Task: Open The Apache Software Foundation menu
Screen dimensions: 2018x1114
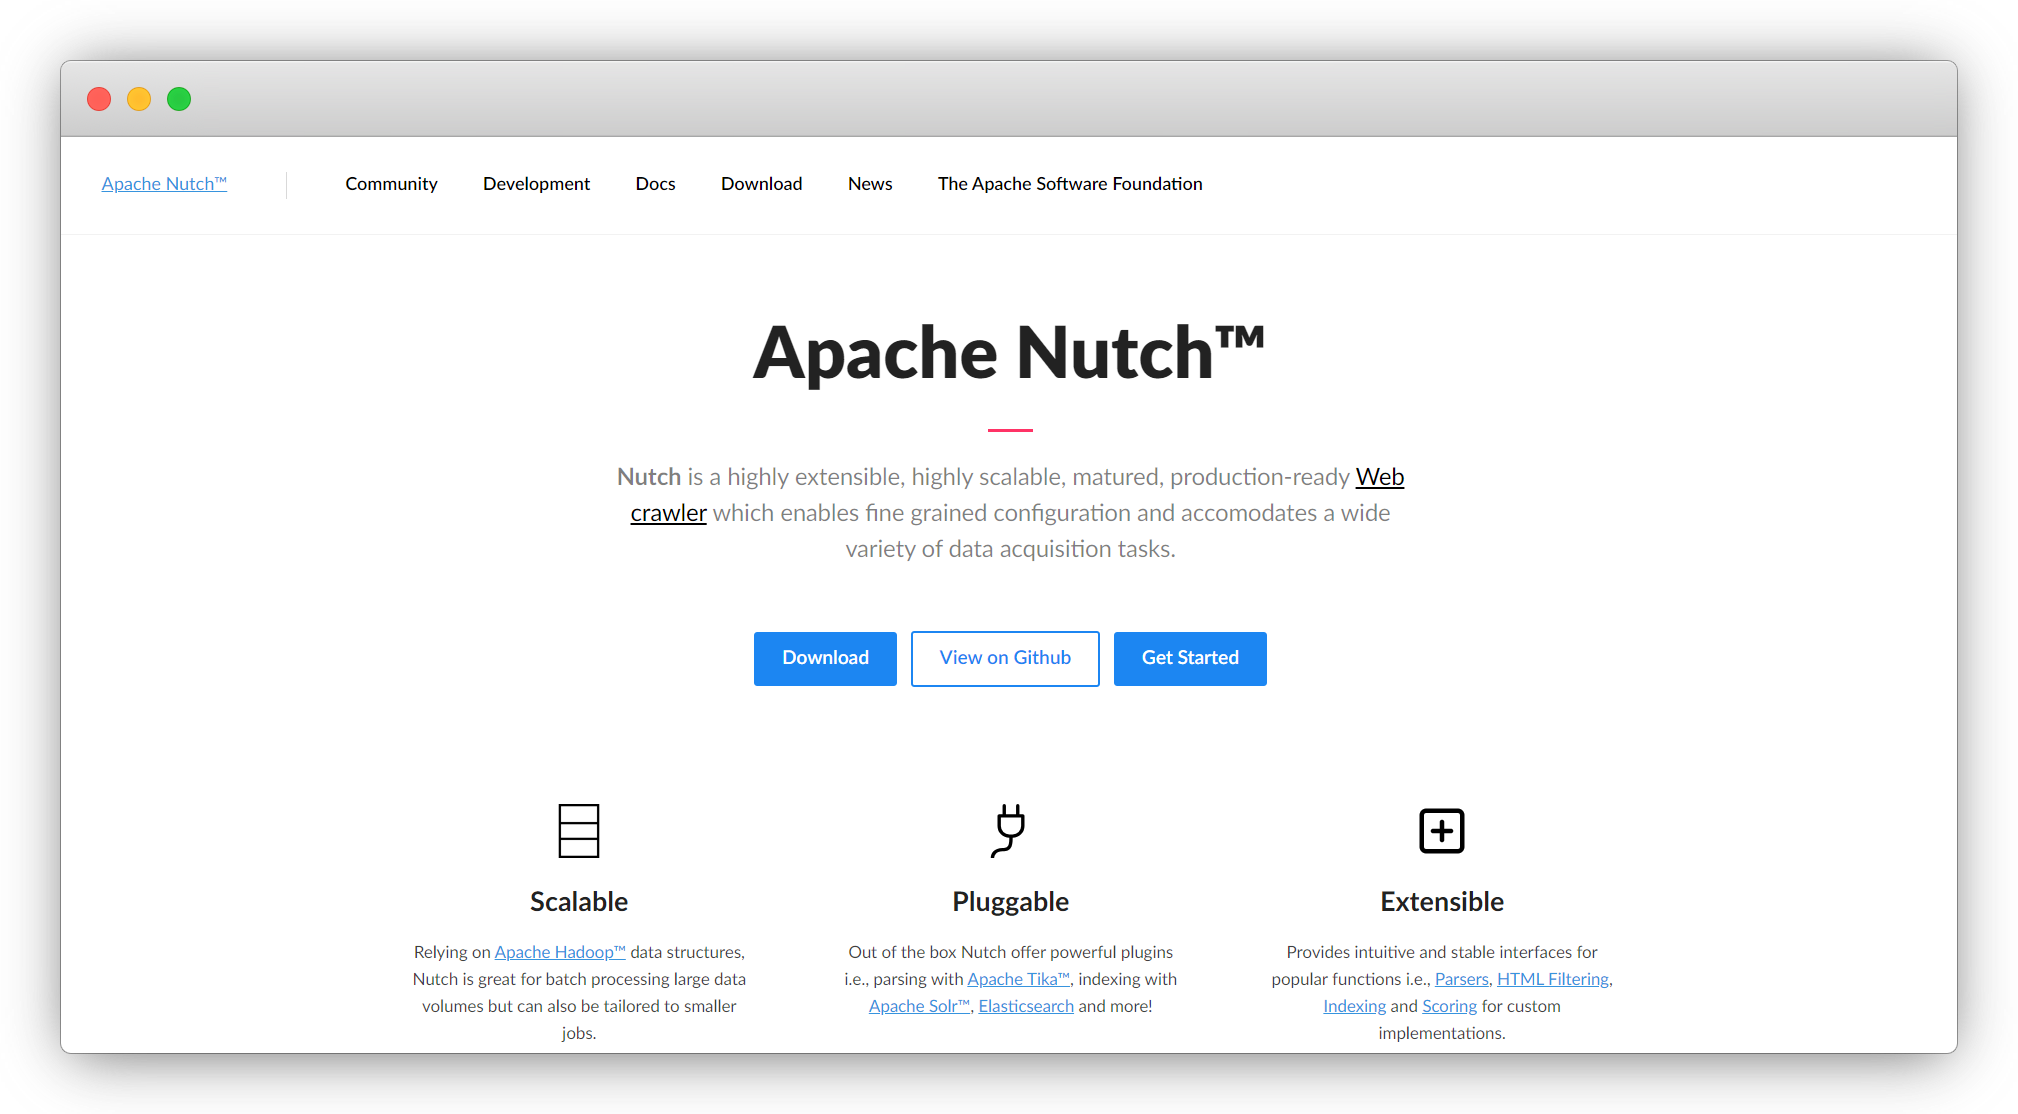Action: coord(1070,184)
